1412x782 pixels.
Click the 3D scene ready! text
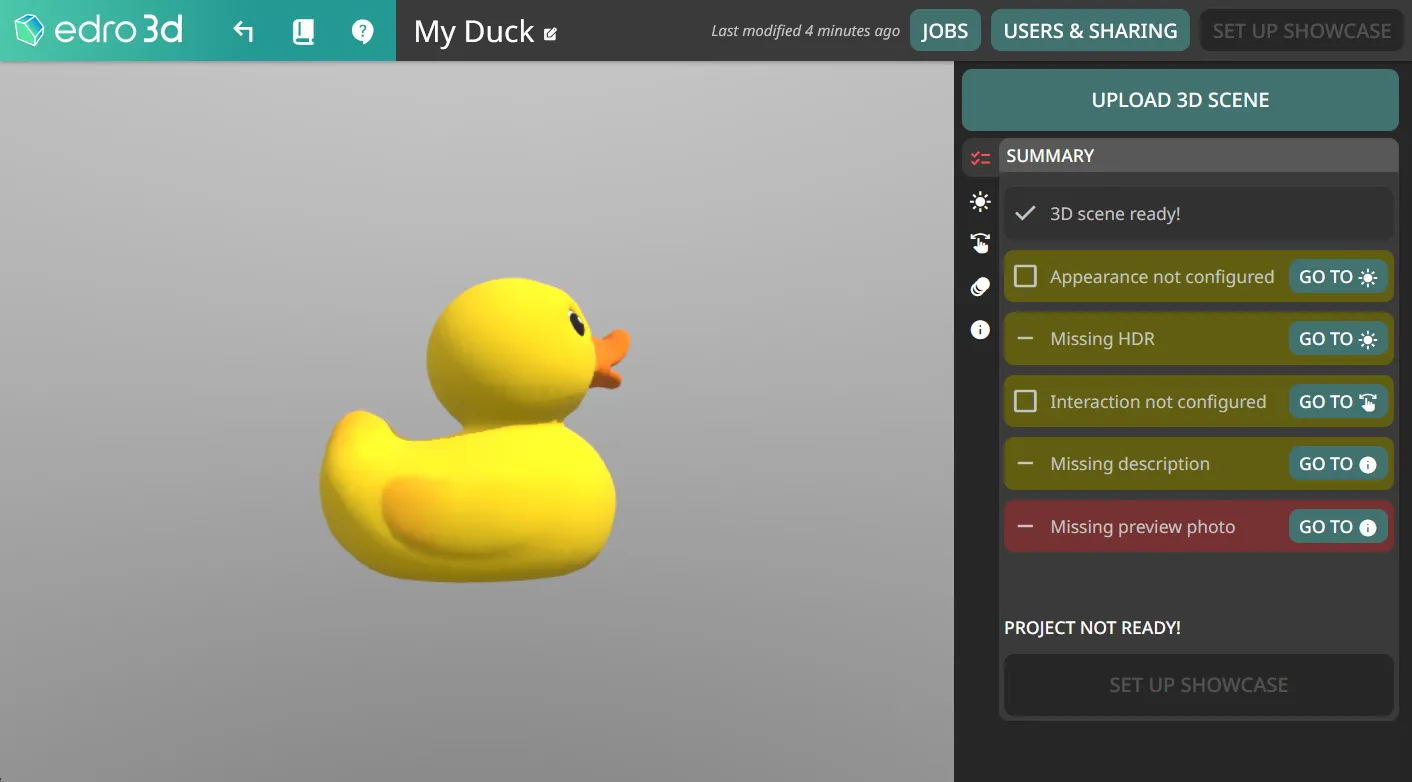[x=1115, y=214]
